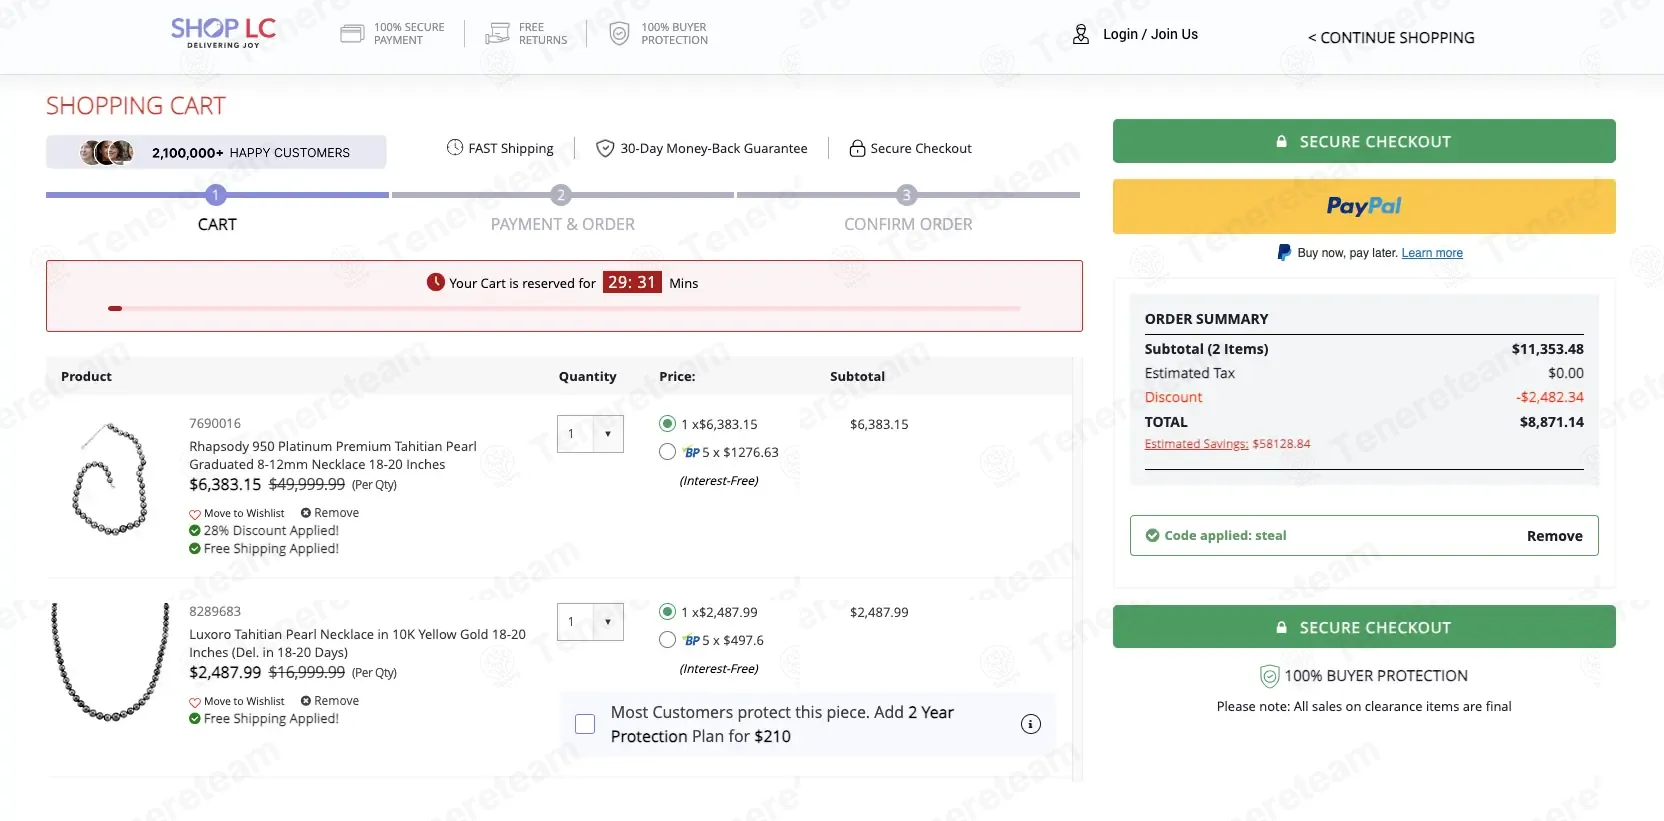
Task: Open protection plan info icon
Action: (1031, 724)
